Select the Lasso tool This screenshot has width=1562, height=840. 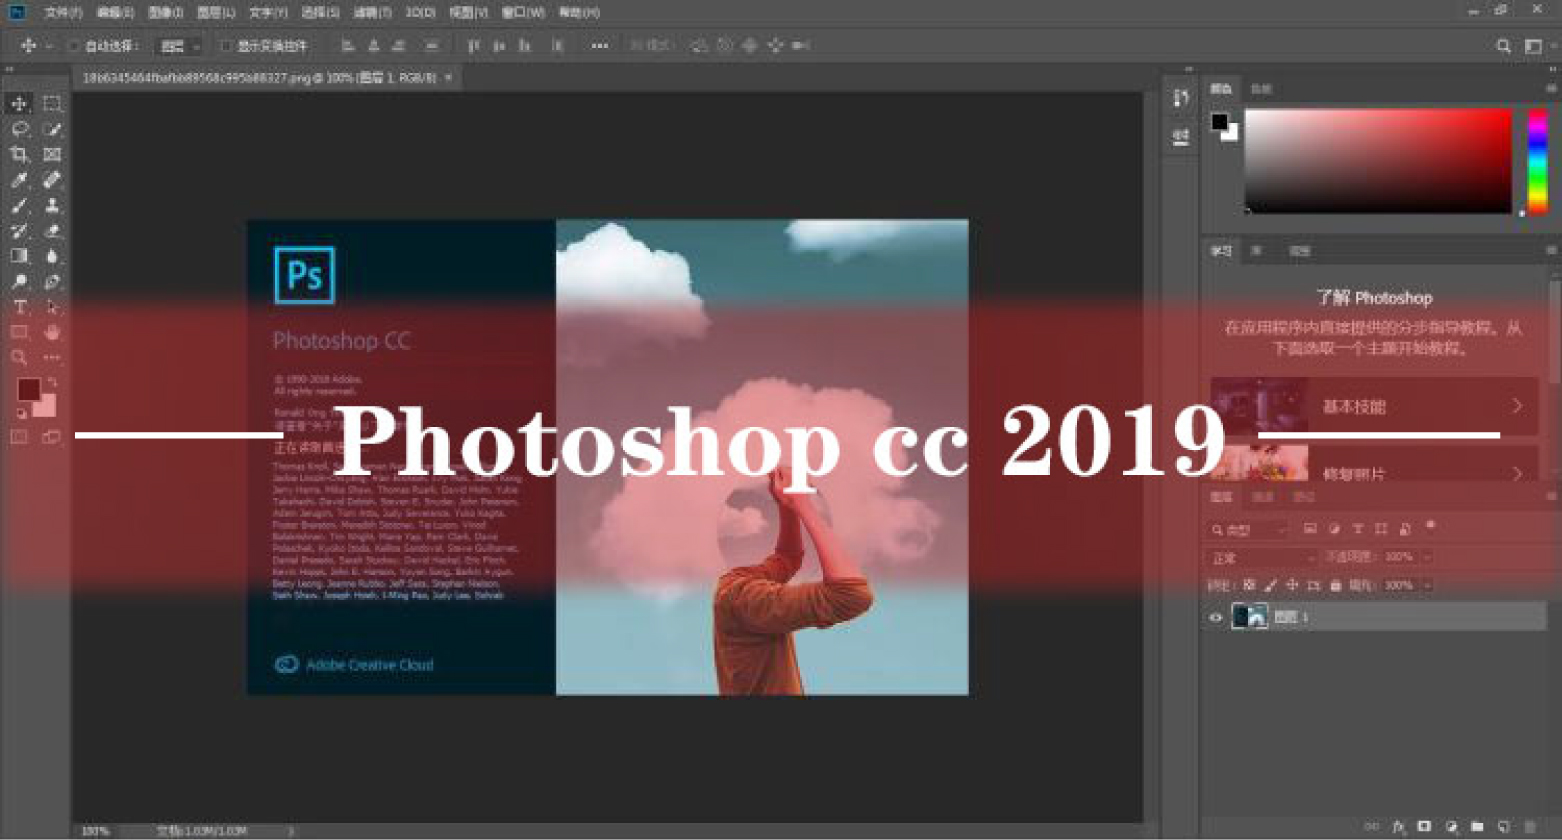pyautogui.click(x=18, y=128)
